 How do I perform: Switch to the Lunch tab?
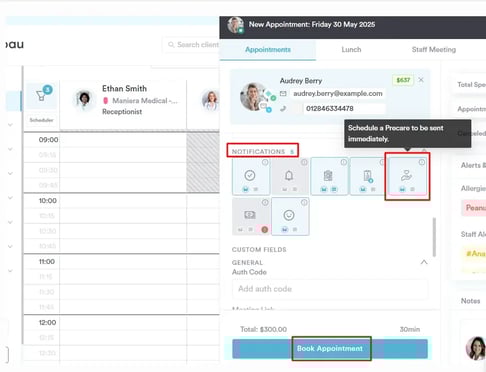351,50
